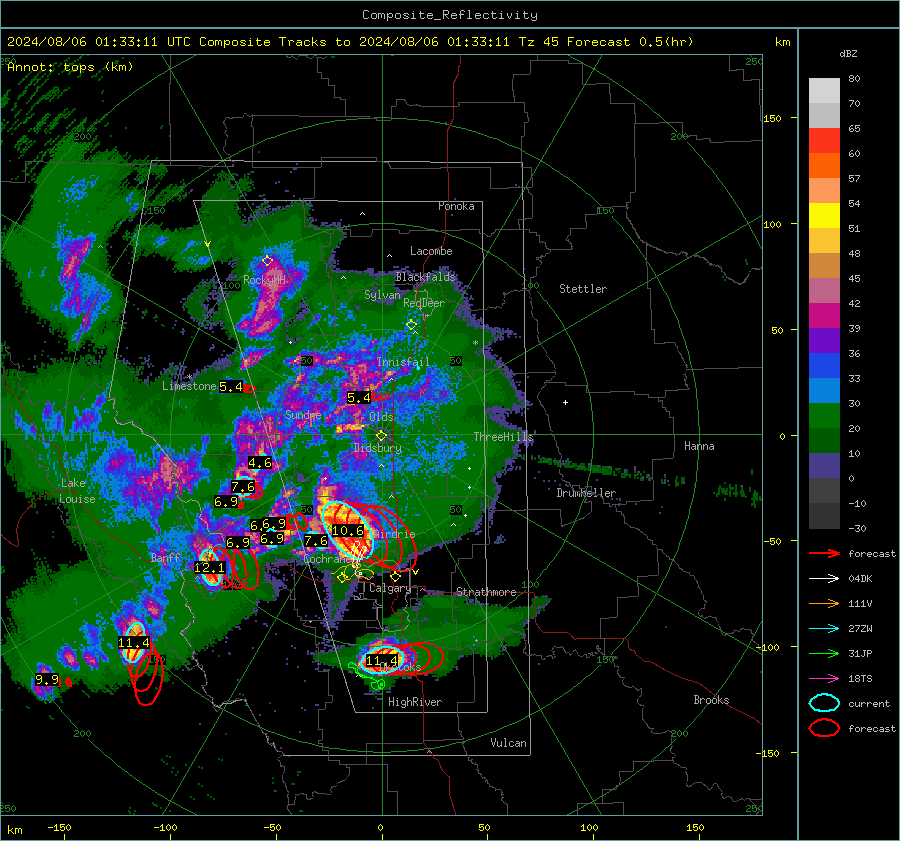Screen dimensions: 900x841
Task: Click the Ponoka city label
Action: 456,206
